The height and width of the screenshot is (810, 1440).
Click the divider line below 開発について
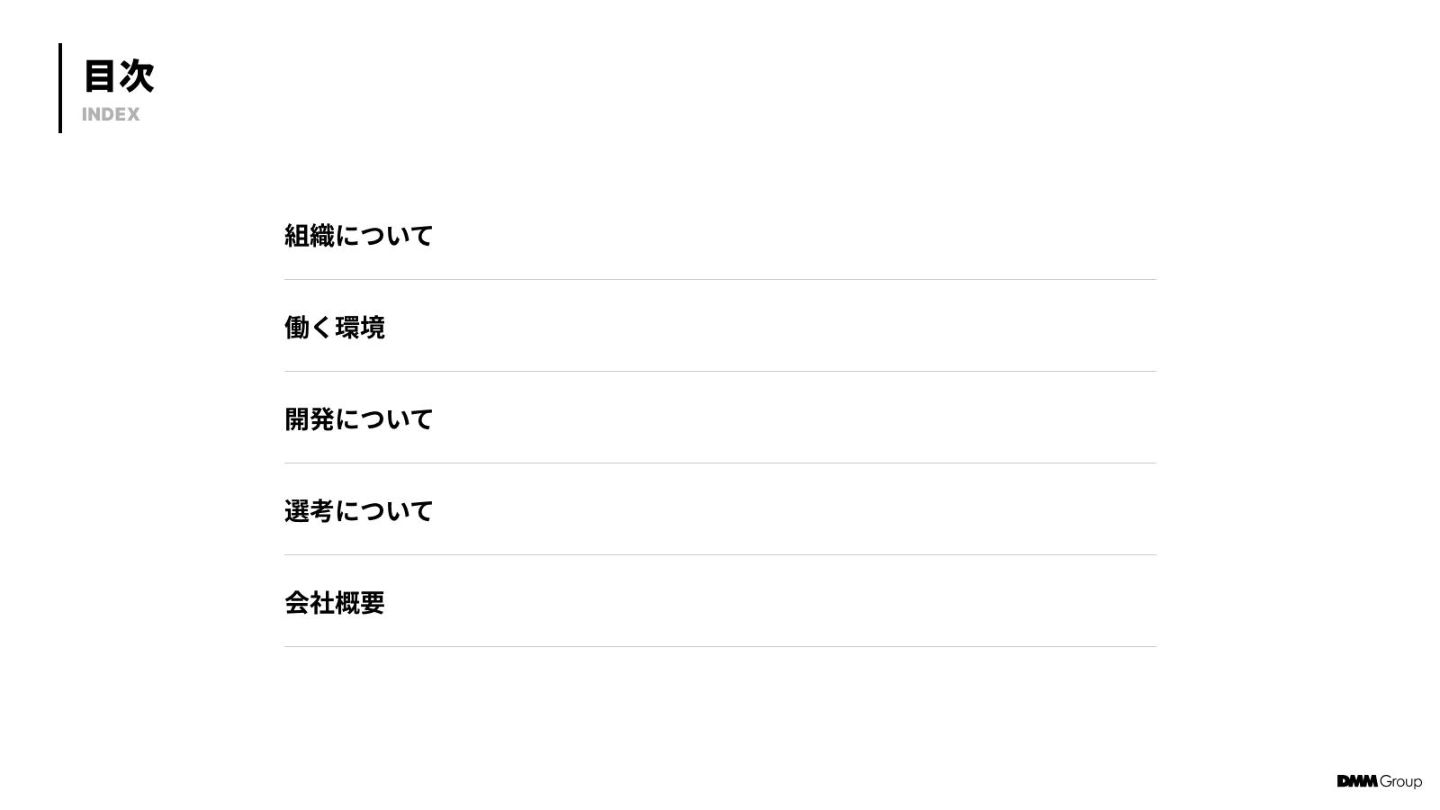tap(720, 463)
